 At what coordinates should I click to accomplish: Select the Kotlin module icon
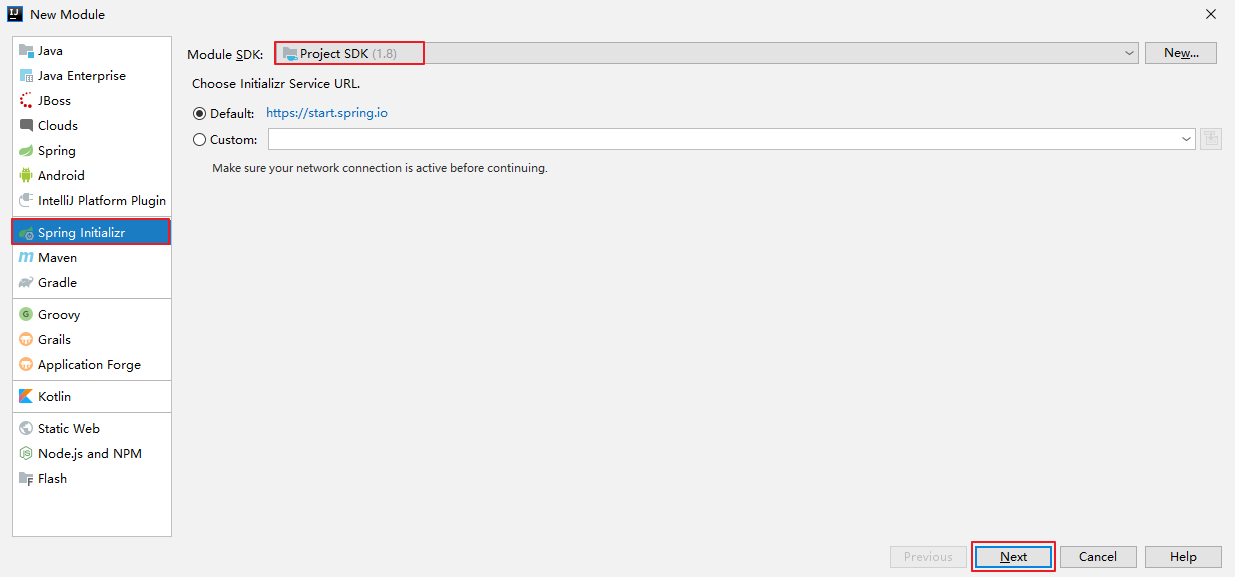click(x=26, y=397)
